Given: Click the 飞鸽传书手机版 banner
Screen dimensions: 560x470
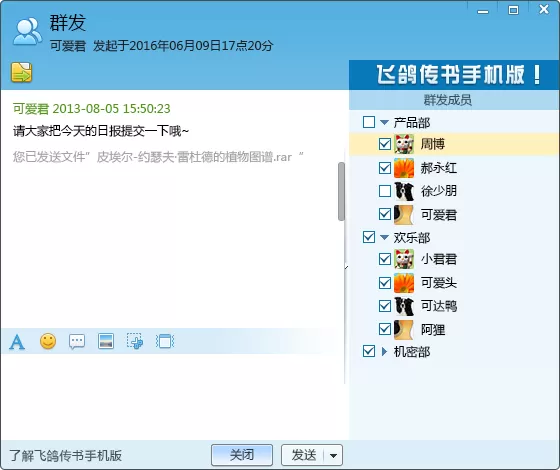Looking at the screenshot, I should [454, 75].
